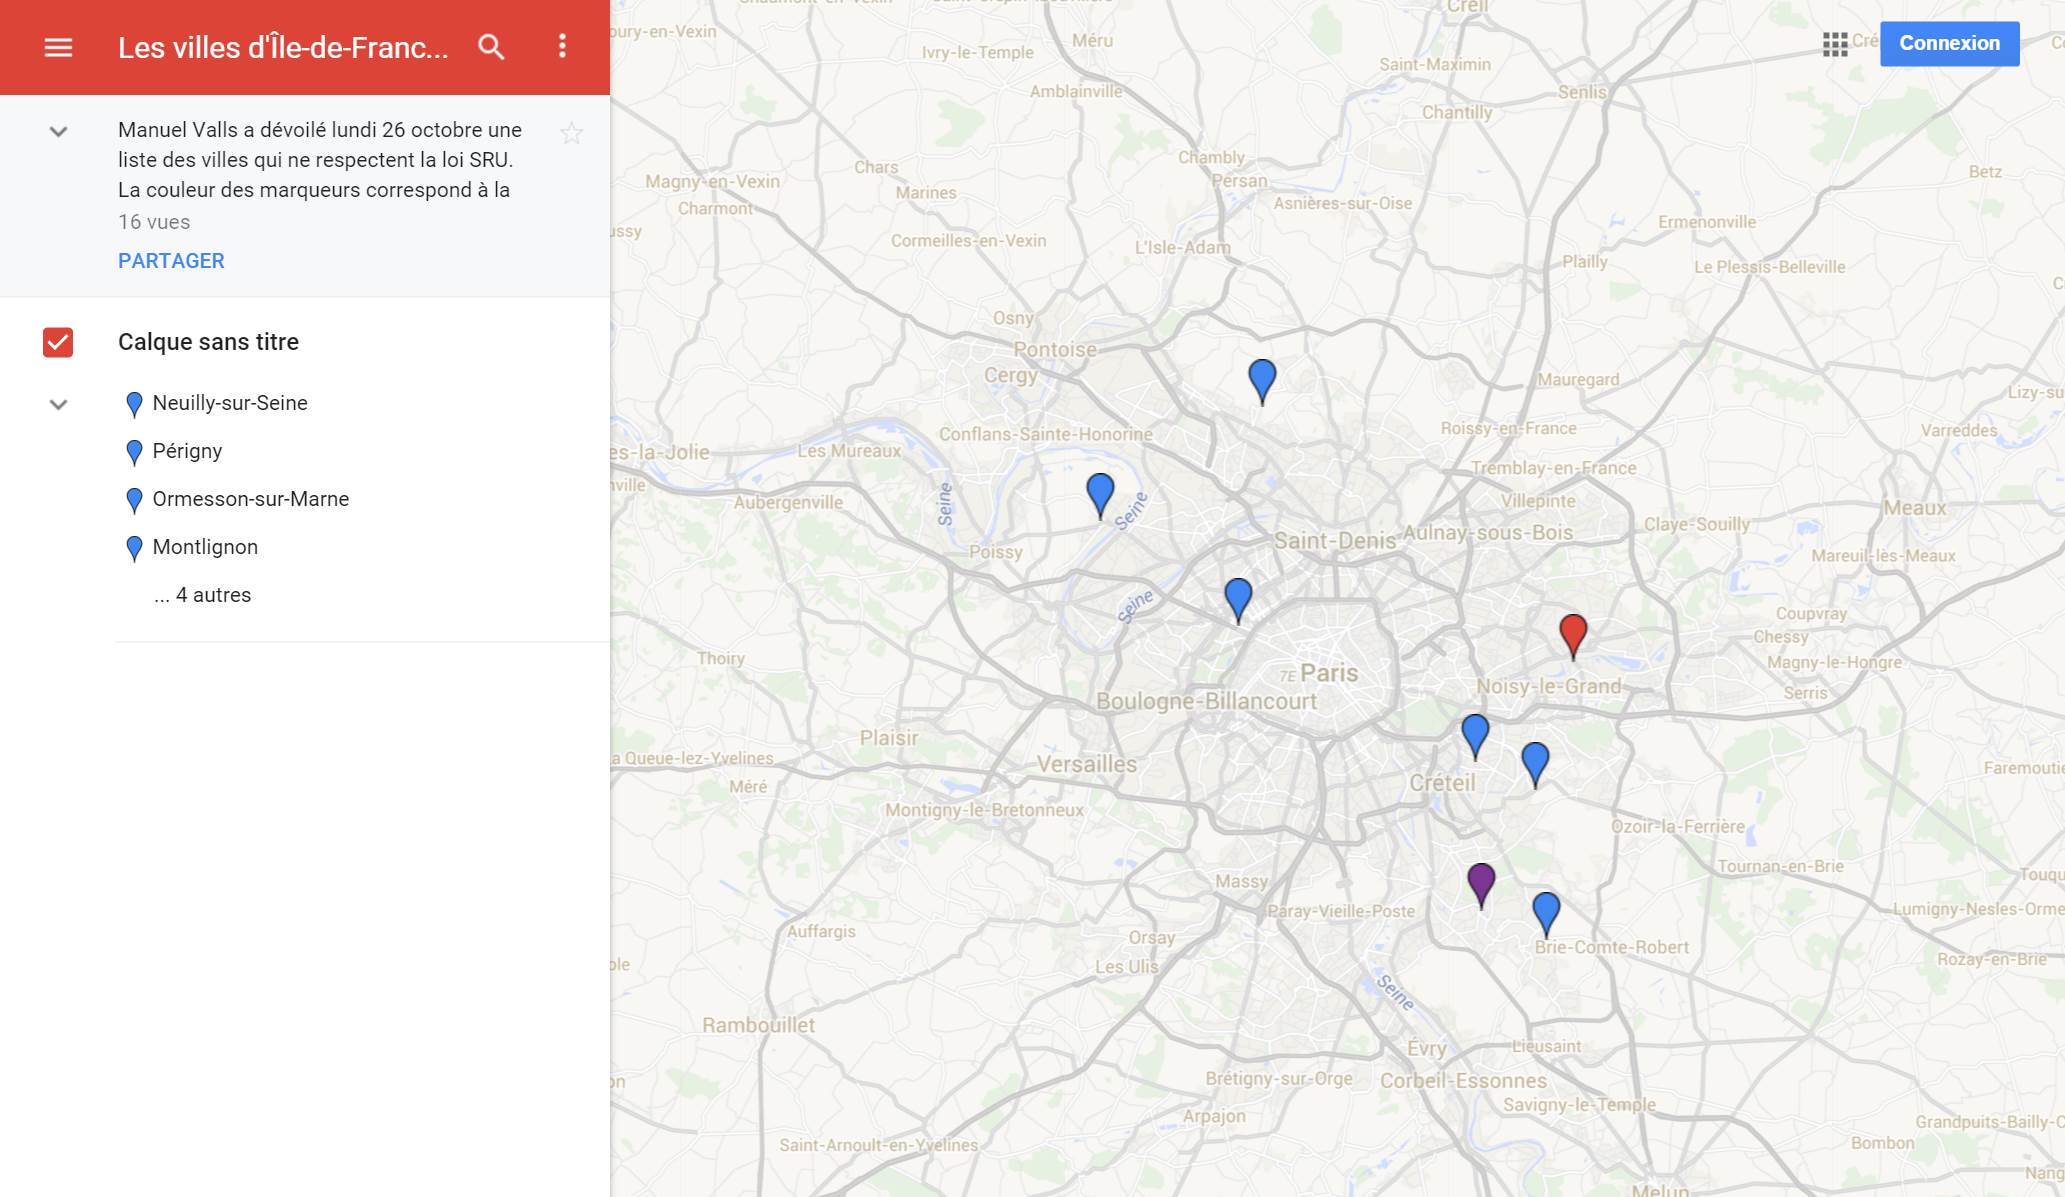Viewport: 2065px width, 1197px height.
Task: Click the map title in the header
Action: (283, 48)
